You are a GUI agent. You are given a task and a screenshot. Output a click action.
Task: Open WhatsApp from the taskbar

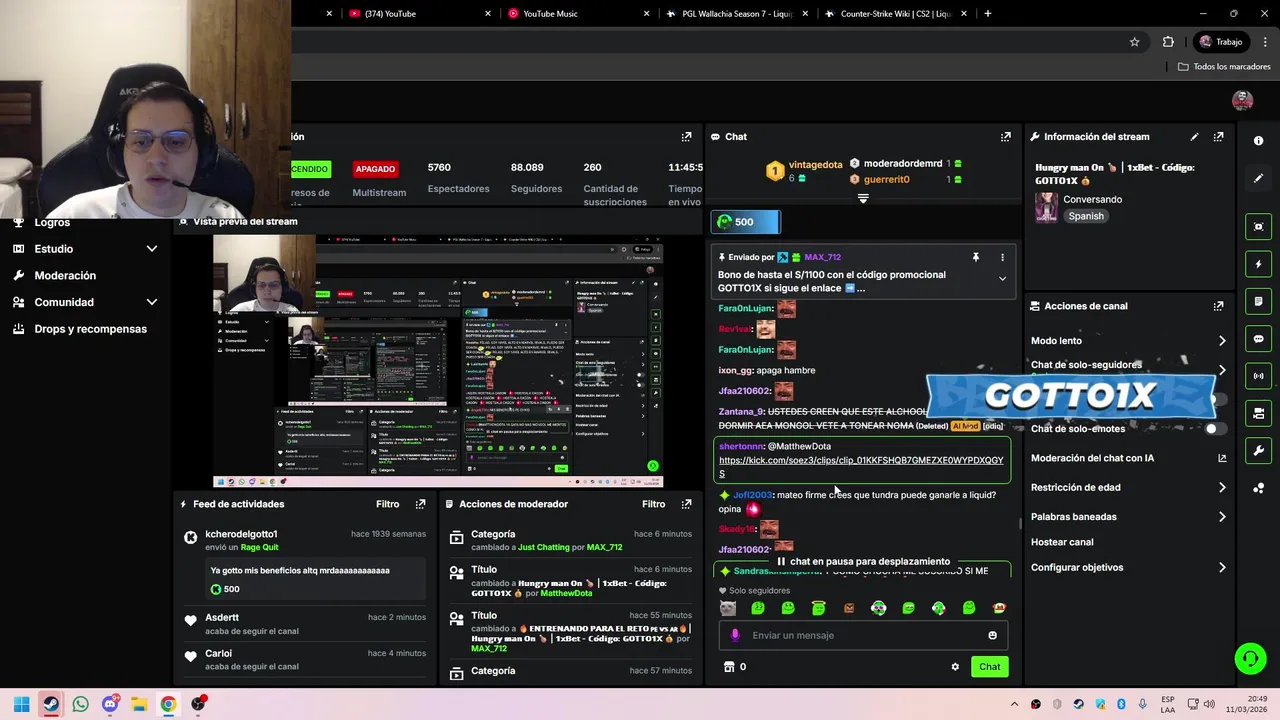point(80,704)
